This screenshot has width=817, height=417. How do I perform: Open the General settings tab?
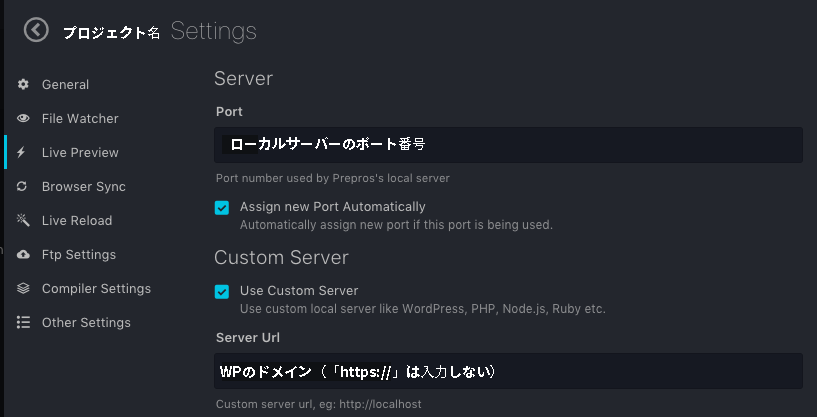click(65, 84)
